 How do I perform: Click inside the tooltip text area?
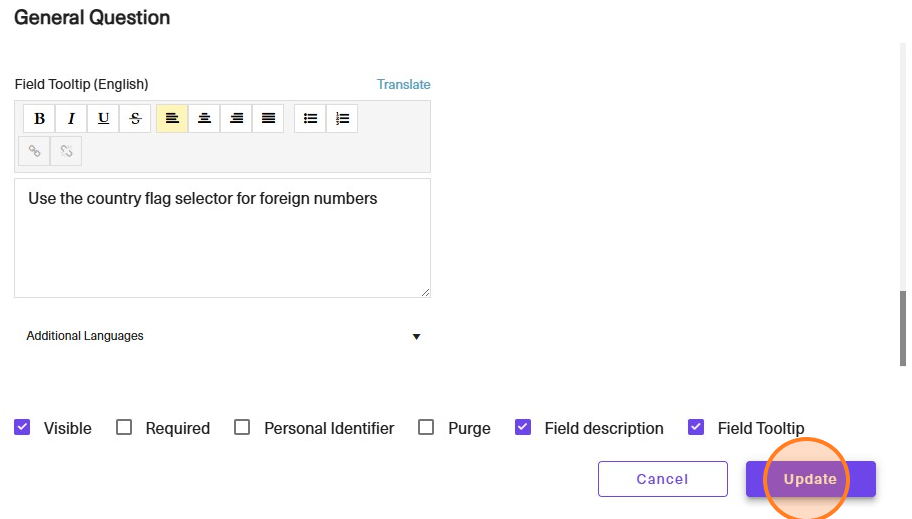click(223, 239)
